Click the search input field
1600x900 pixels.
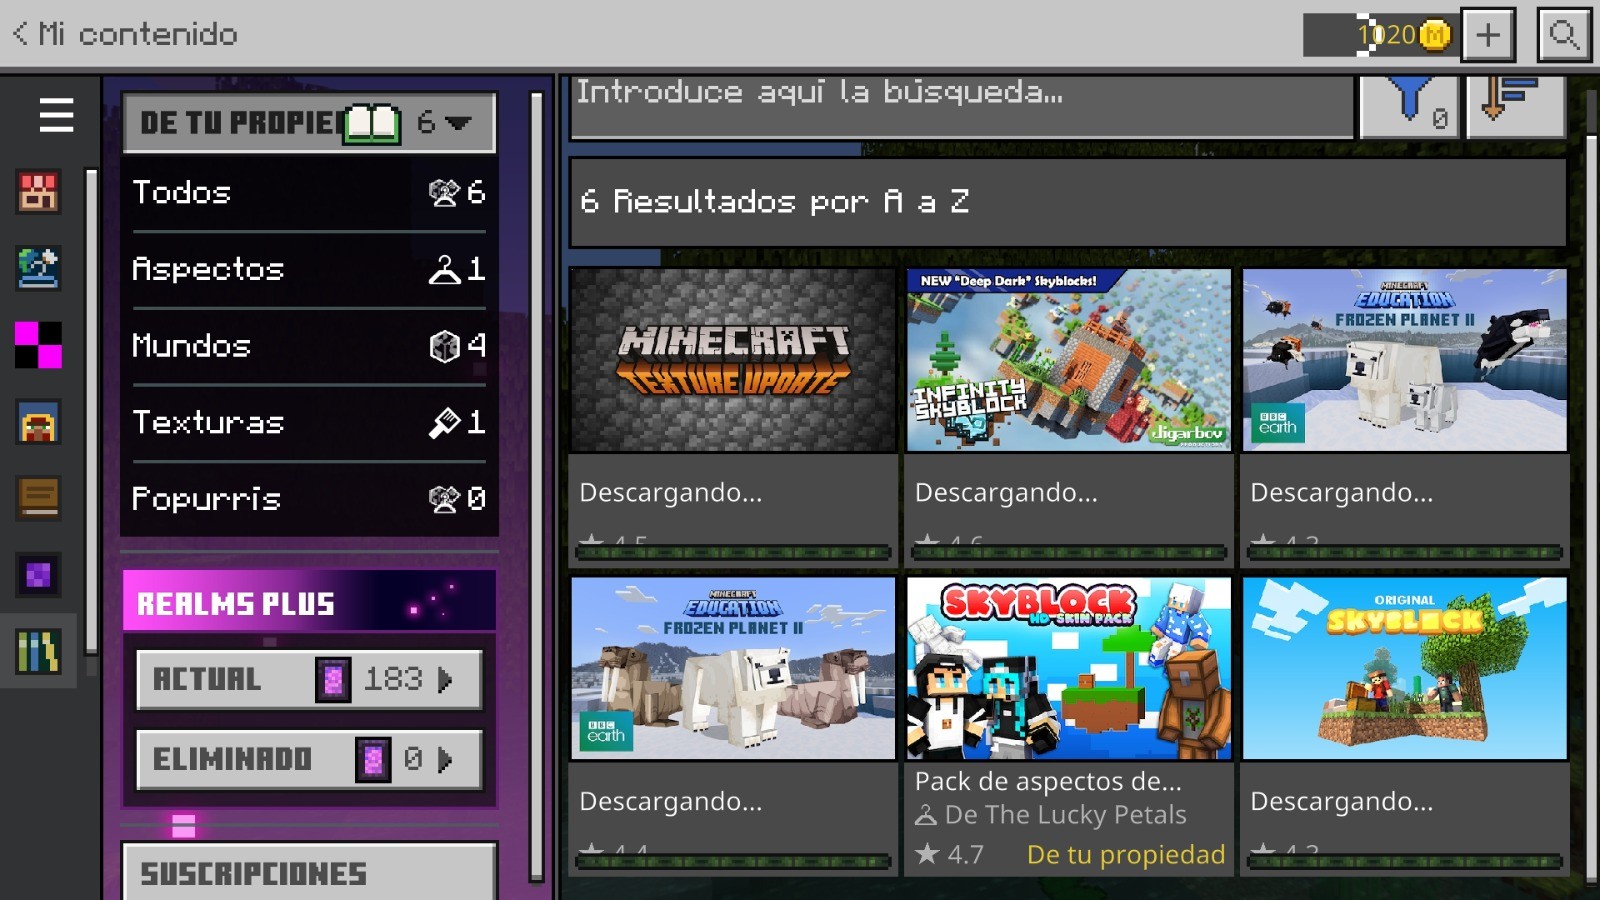[962, 106]
